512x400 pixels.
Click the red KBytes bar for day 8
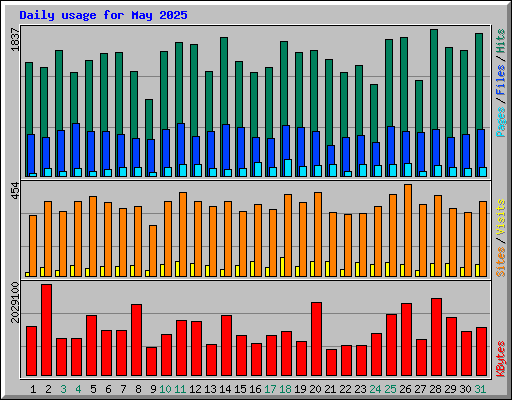[x=137, y=340]
